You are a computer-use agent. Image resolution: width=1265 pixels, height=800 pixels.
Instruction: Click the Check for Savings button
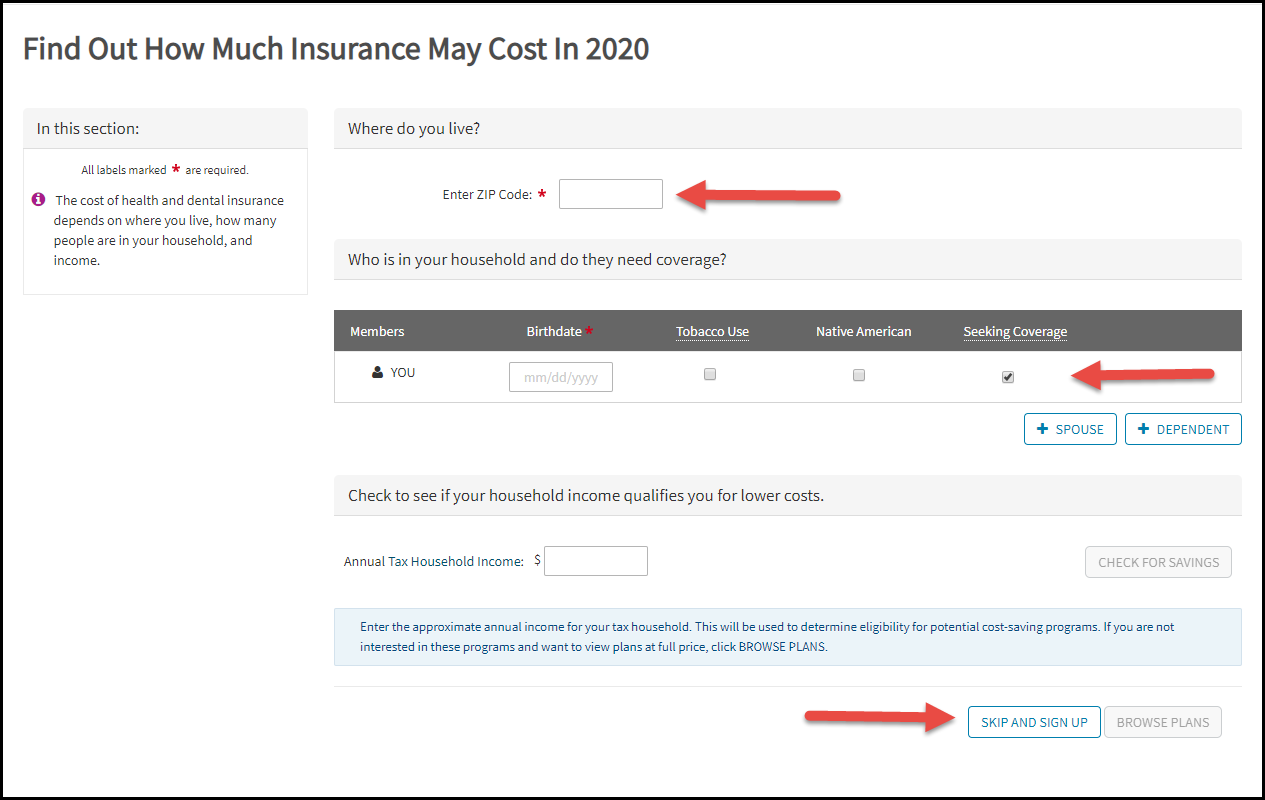pyautogui.click(x=1158, y=562)
